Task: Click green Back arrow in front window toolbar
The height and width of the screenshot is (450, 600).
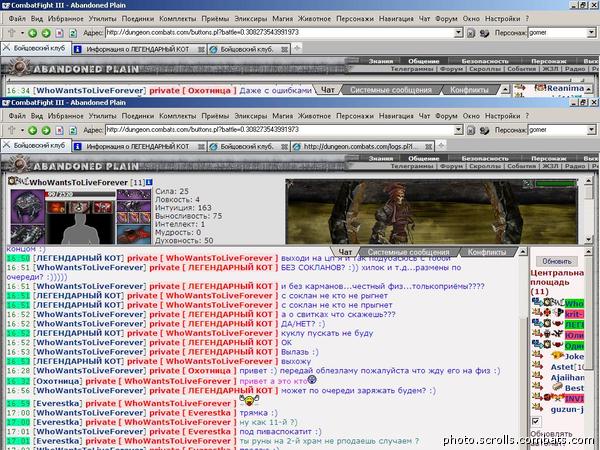Action: point(33,130)
